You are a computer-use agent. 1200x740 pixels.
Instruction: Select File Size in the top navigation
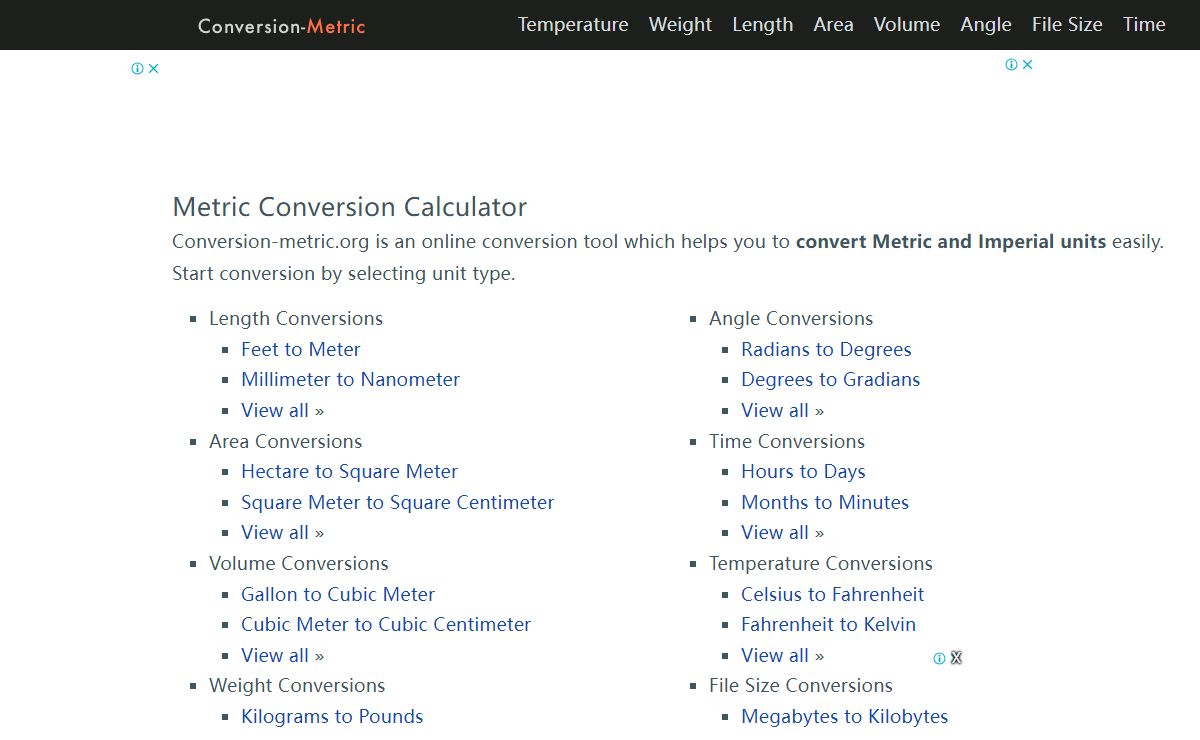coord(1067,25)
